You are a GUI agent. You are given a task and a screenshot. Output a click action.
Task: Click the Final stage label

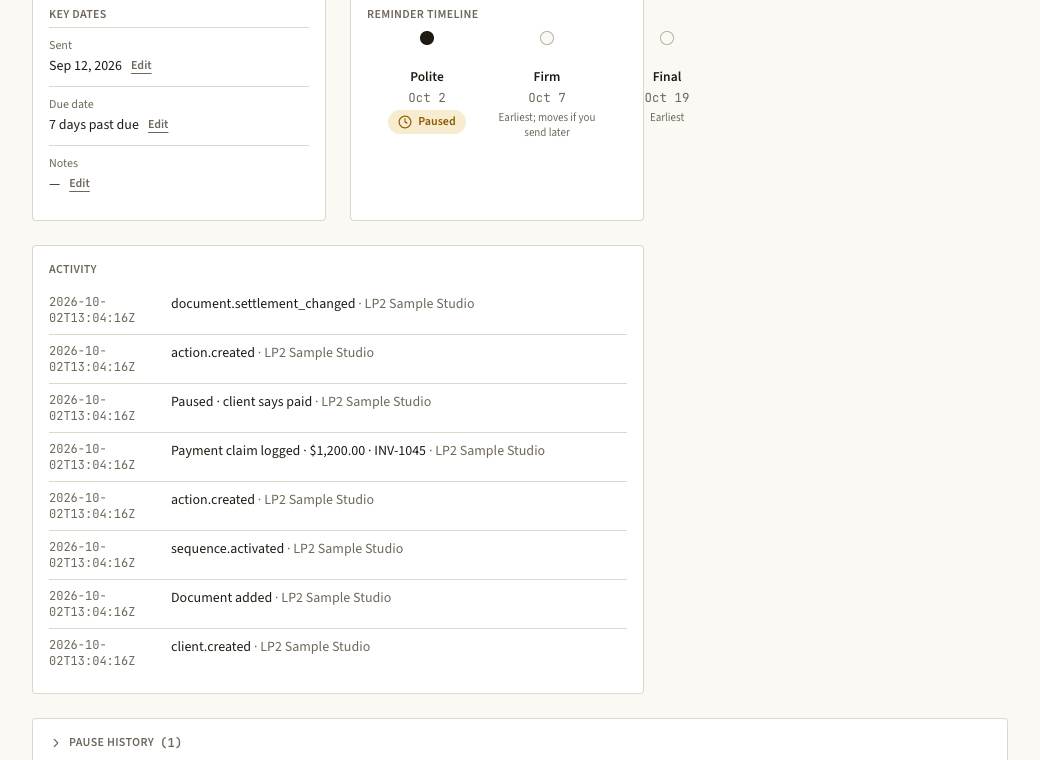(x=667, y=77)
